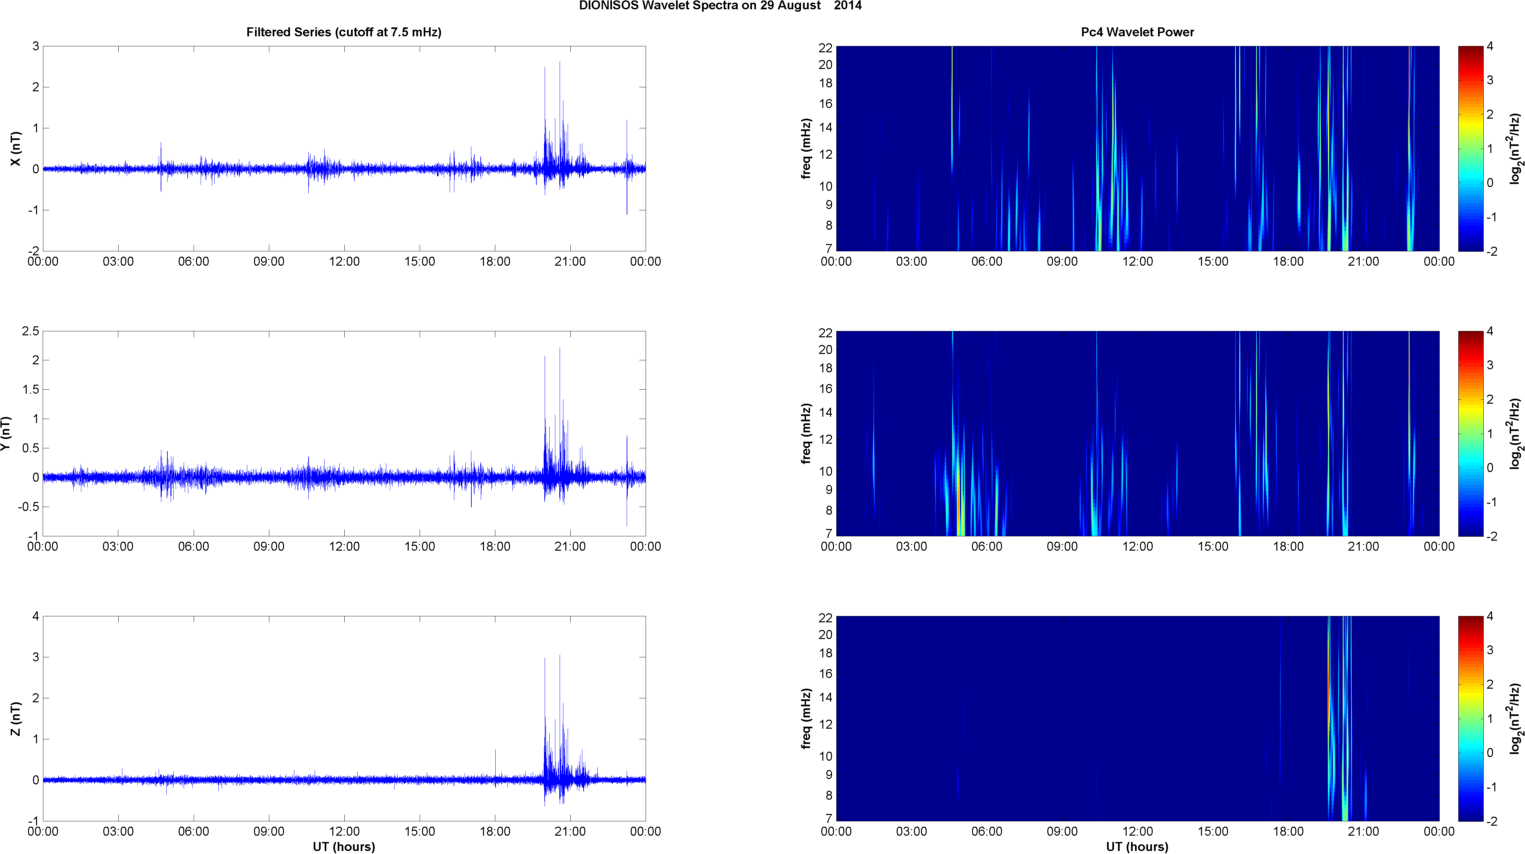Click the 'Y (nT)' axis label
Image resolution: width=1525 pixels, height=854 pixels.
(6, 433)
